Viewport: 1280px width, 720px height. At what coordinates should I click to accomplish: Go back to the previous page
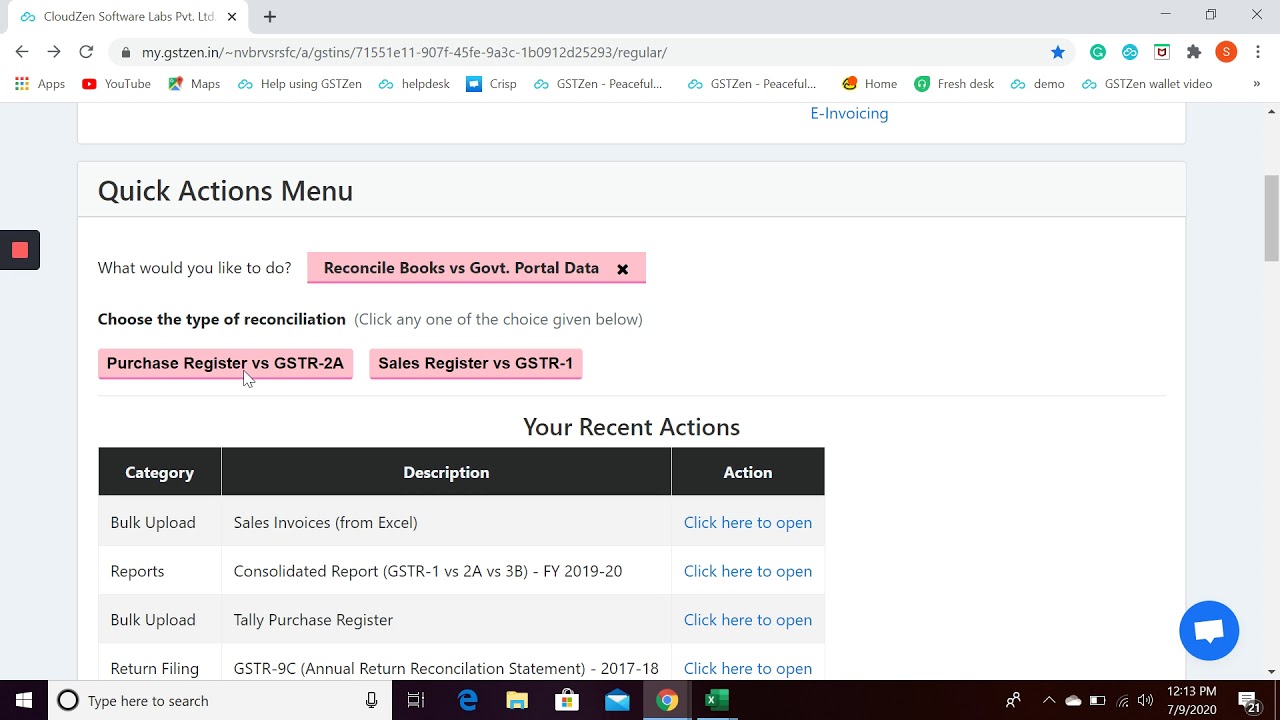point(22,52)
